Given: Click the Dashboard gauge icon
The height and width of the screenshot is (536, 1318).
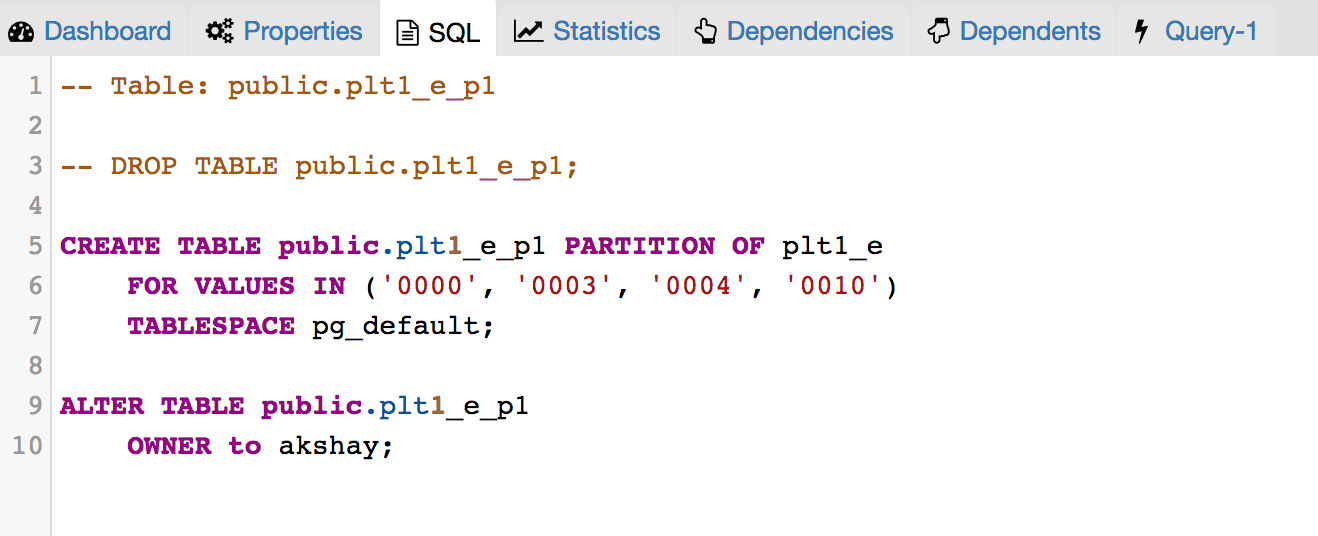Looking at the screenshot, I should click(21, 32).
